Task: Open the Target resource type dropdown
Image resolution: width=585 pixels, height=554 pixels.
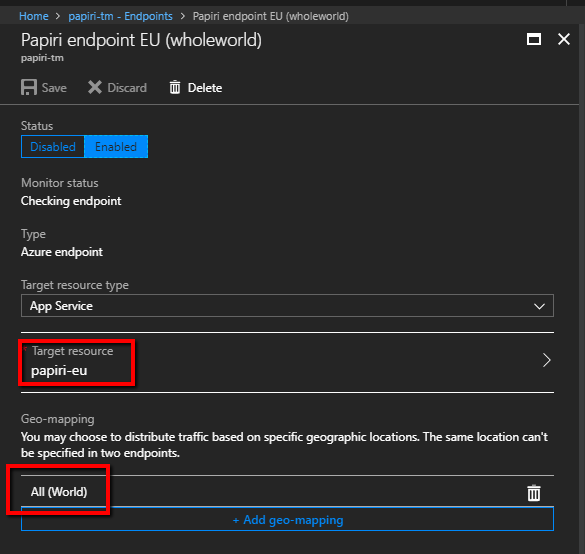Action: pyautogui.click(x=287, y=306)
